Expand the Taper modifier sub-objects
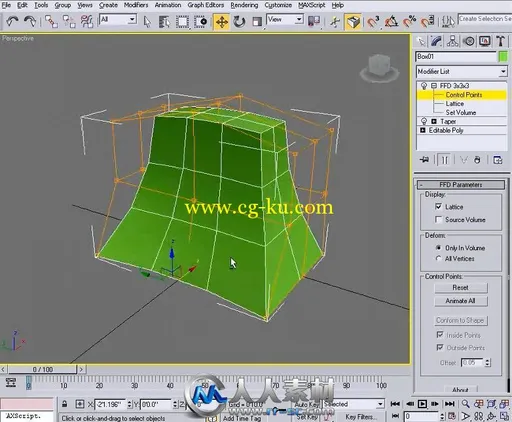 point(434,121)
